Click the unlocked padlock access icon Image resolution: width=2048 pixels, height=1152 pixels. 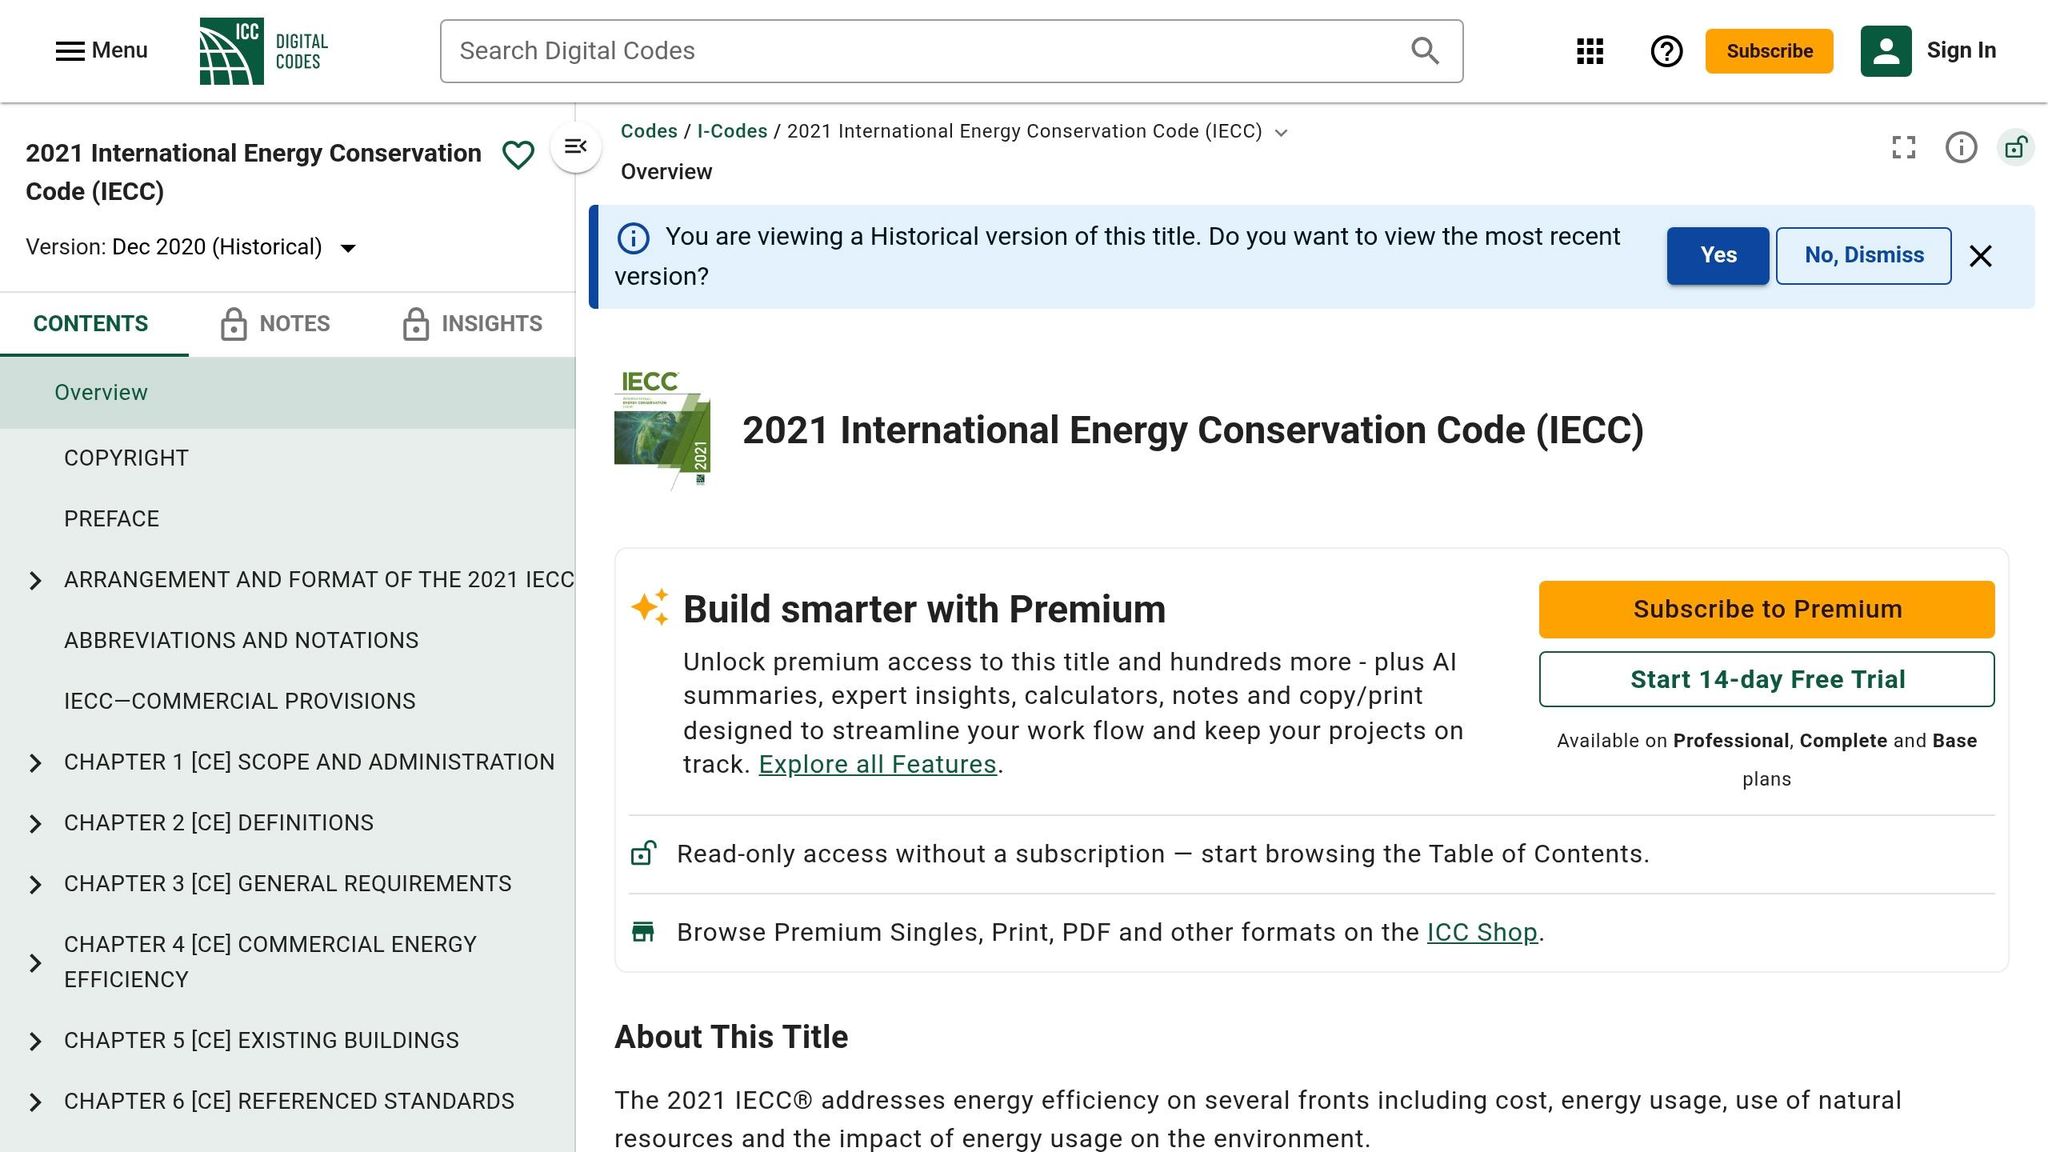click(x=2016, y=148)
